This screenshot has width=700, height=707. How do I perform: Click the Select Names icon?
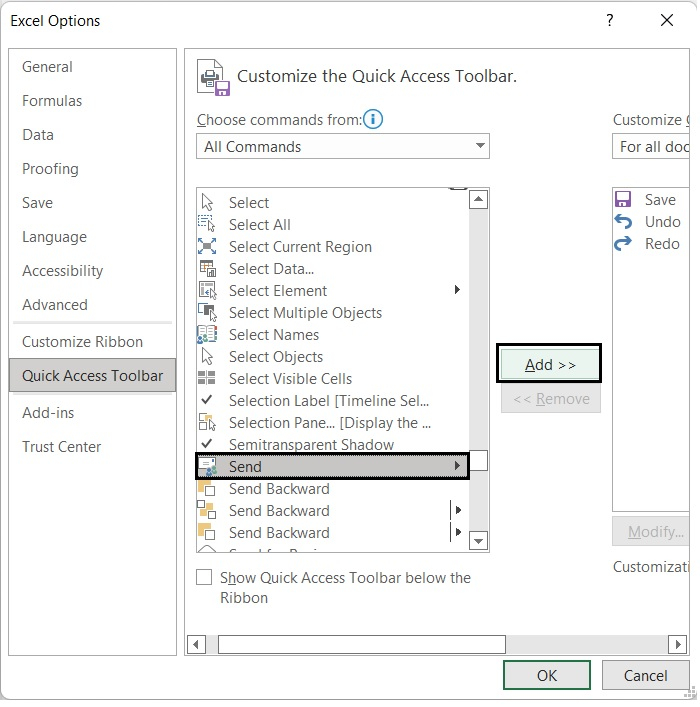207,335
